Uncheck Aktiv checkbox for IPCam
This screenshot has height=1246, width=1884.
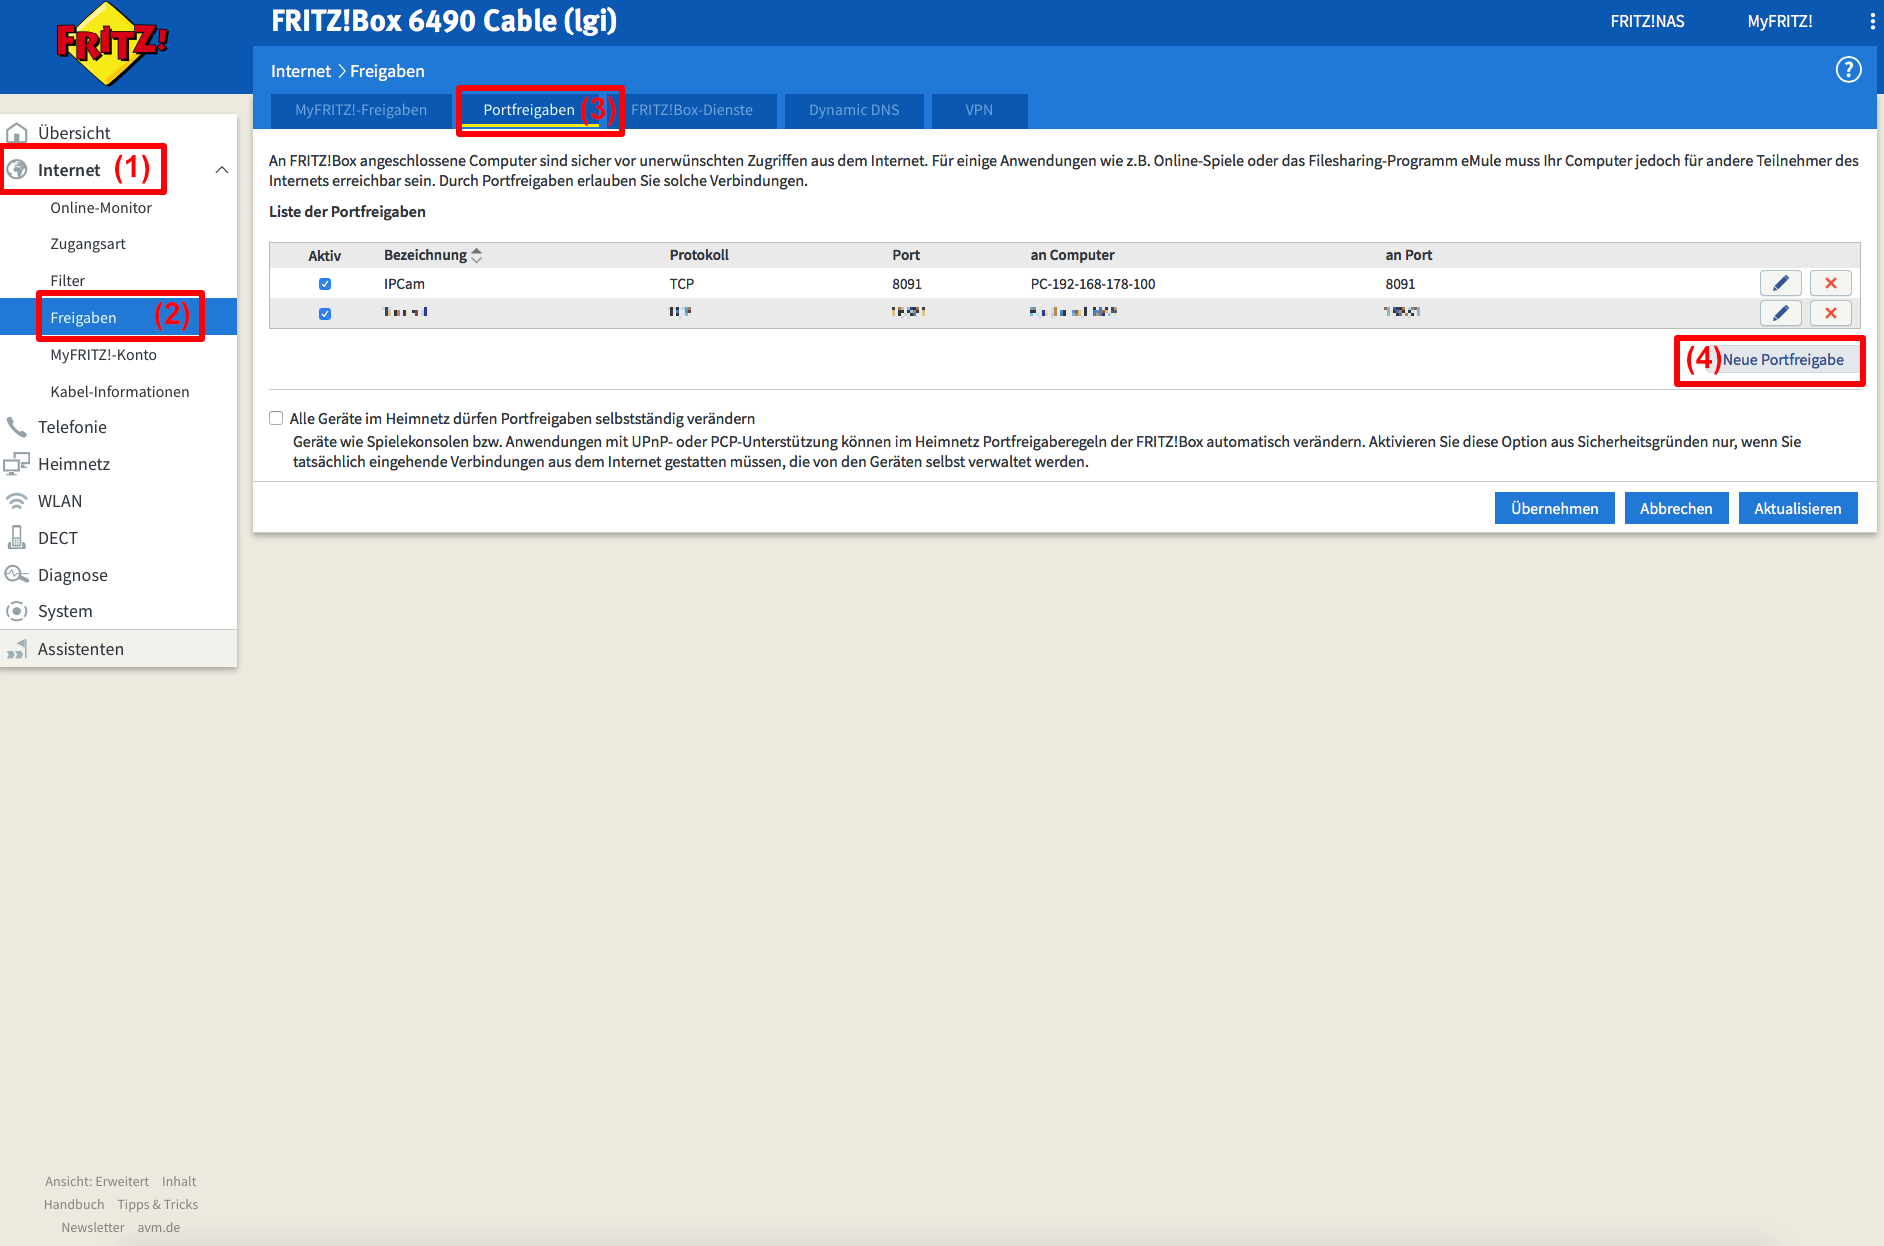coord(325,284)
